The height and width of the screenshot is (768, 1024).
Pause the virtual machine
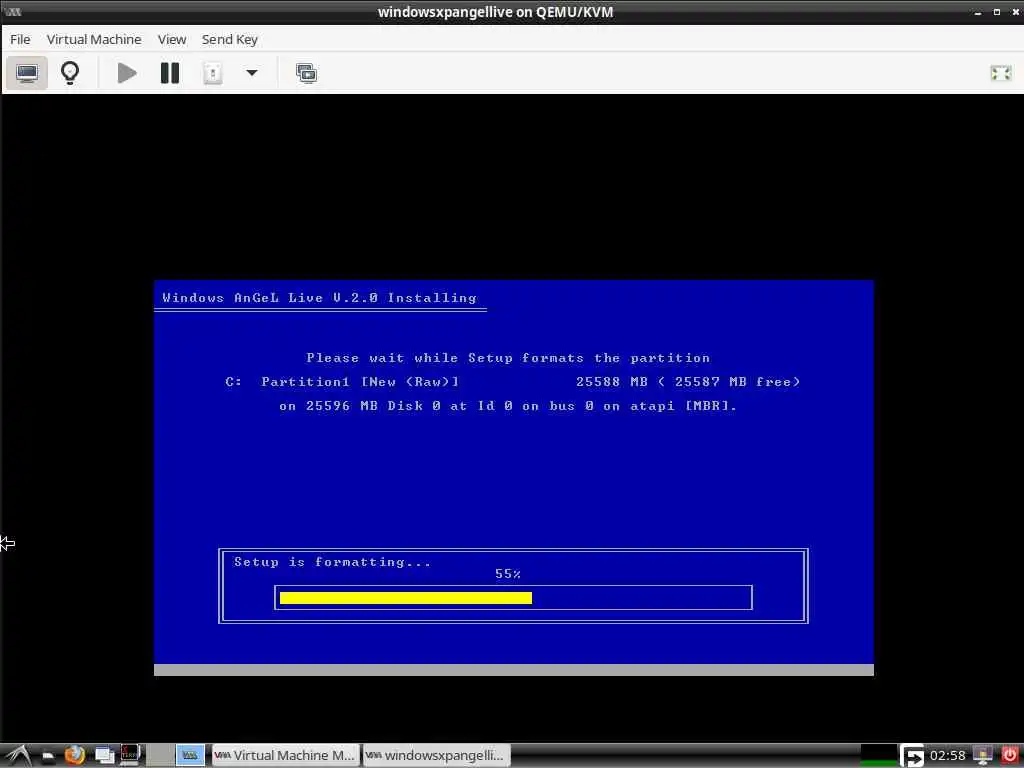[170, 73]
